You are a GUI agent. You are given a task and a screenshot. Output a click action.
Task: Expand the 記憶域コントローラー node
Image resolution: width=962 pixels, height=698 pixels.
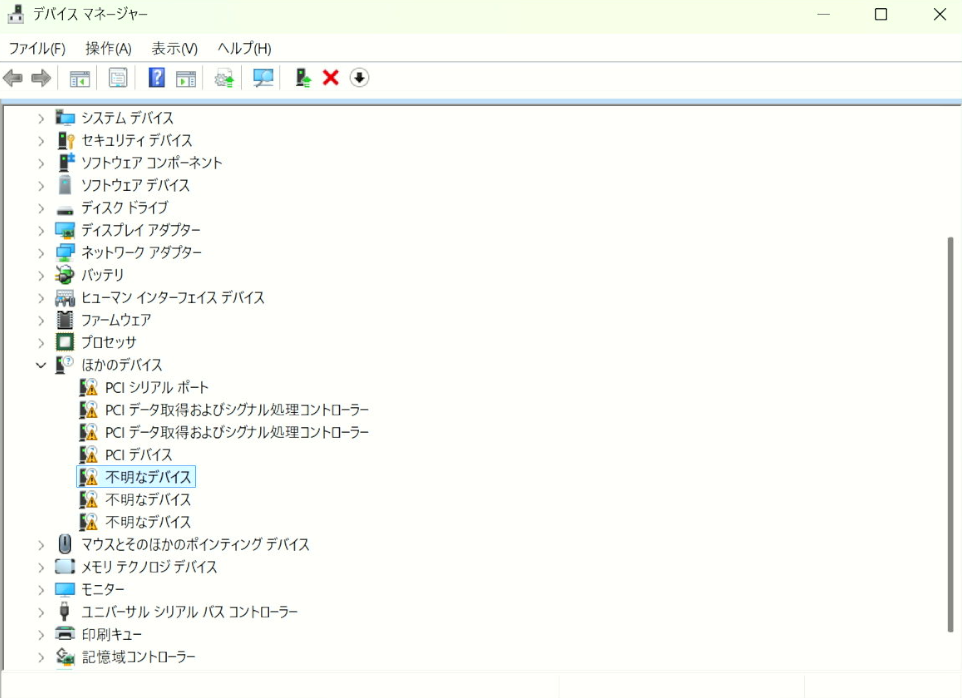pyautogui.click(x=40, y=657)
